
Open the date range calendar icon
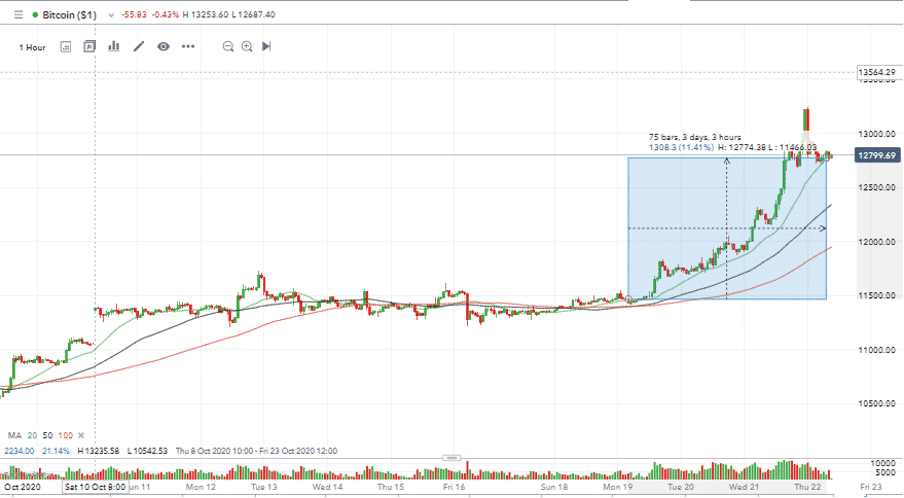[66, 47]
